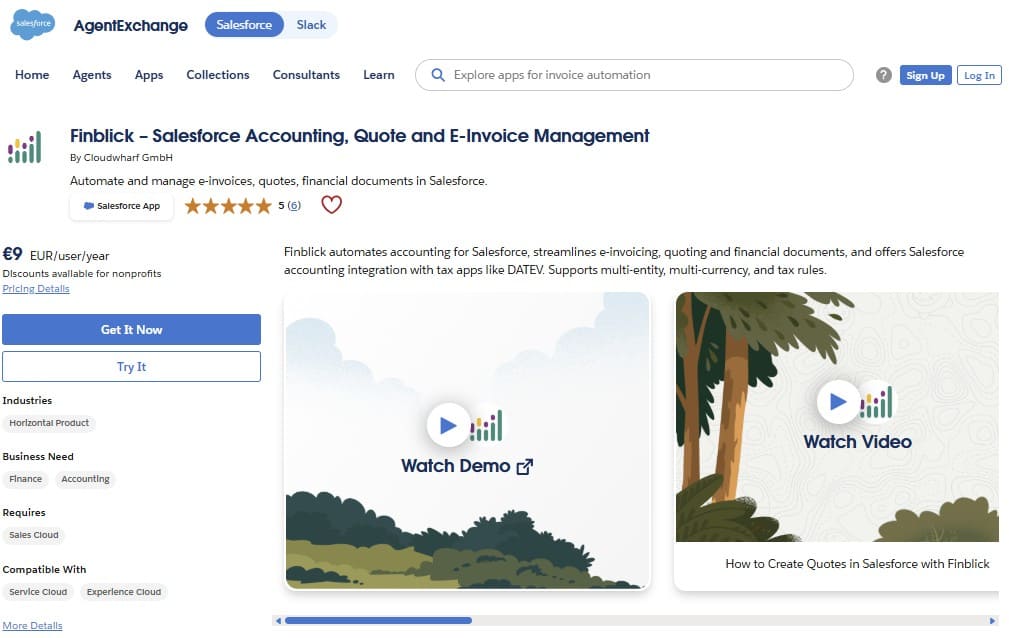Screen dimensions: 1009x638
Task: Click the Salesforce cloud logo
Action: 33,24
